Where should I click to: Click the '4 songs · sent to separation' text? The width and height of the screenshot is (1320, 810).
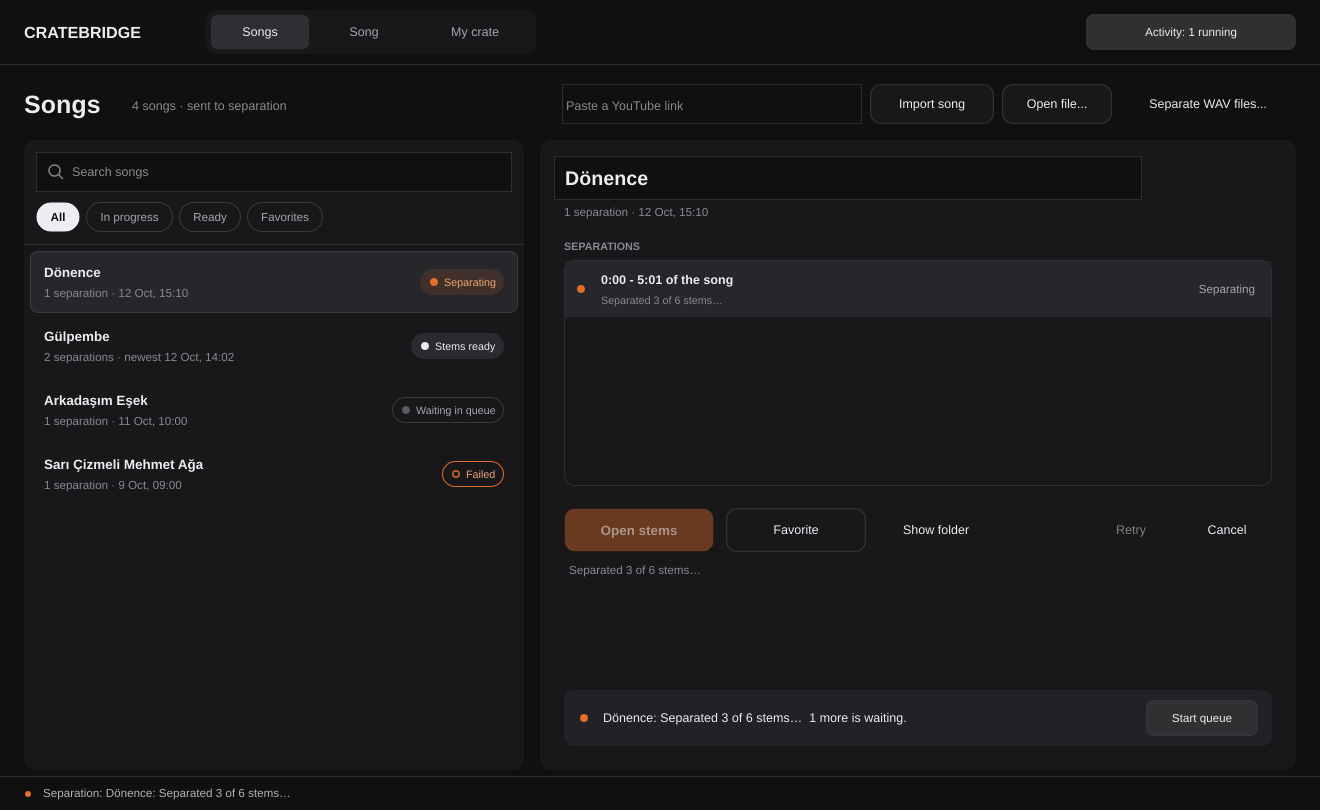pyautogui.click(x=209, y=106)
